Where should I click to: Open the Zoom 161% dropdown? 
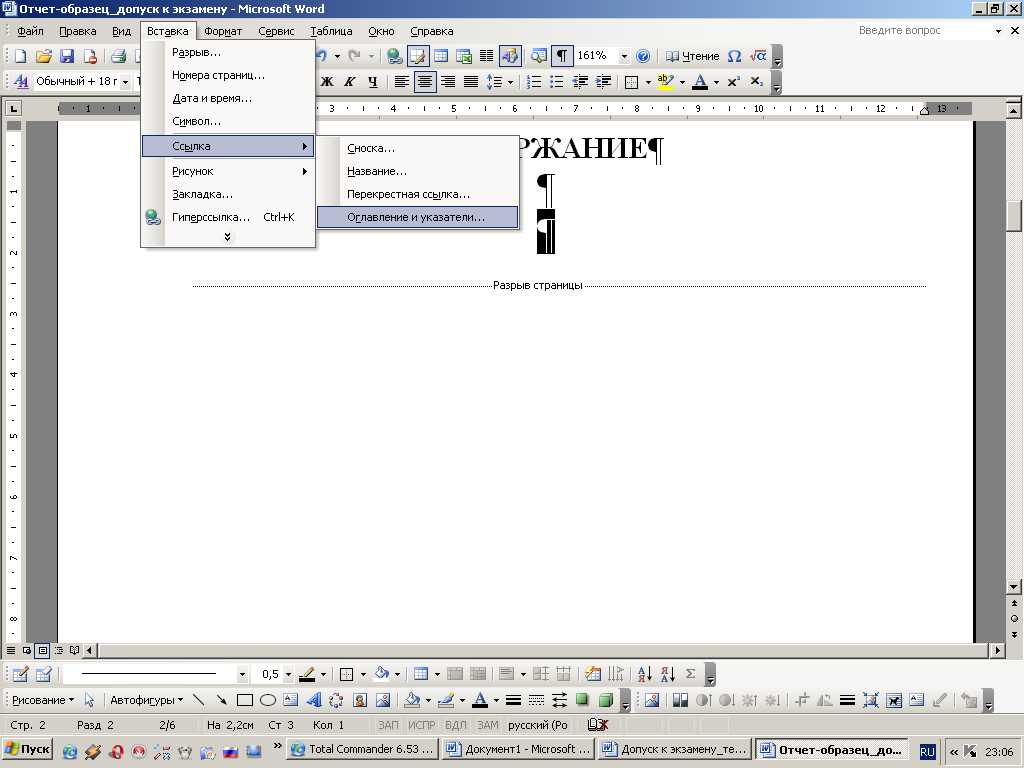(x=624, y=56)
